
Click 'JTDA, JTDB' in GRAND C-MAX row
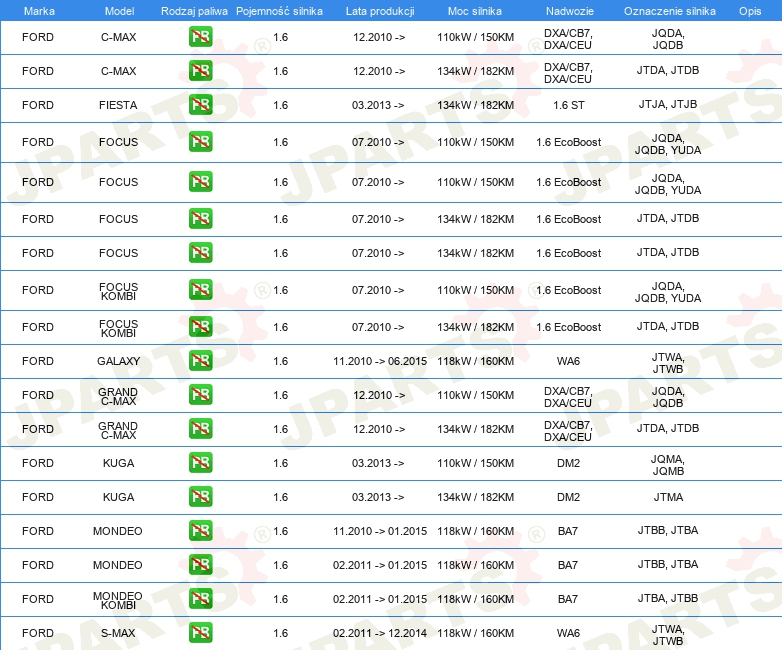[668, 428]
